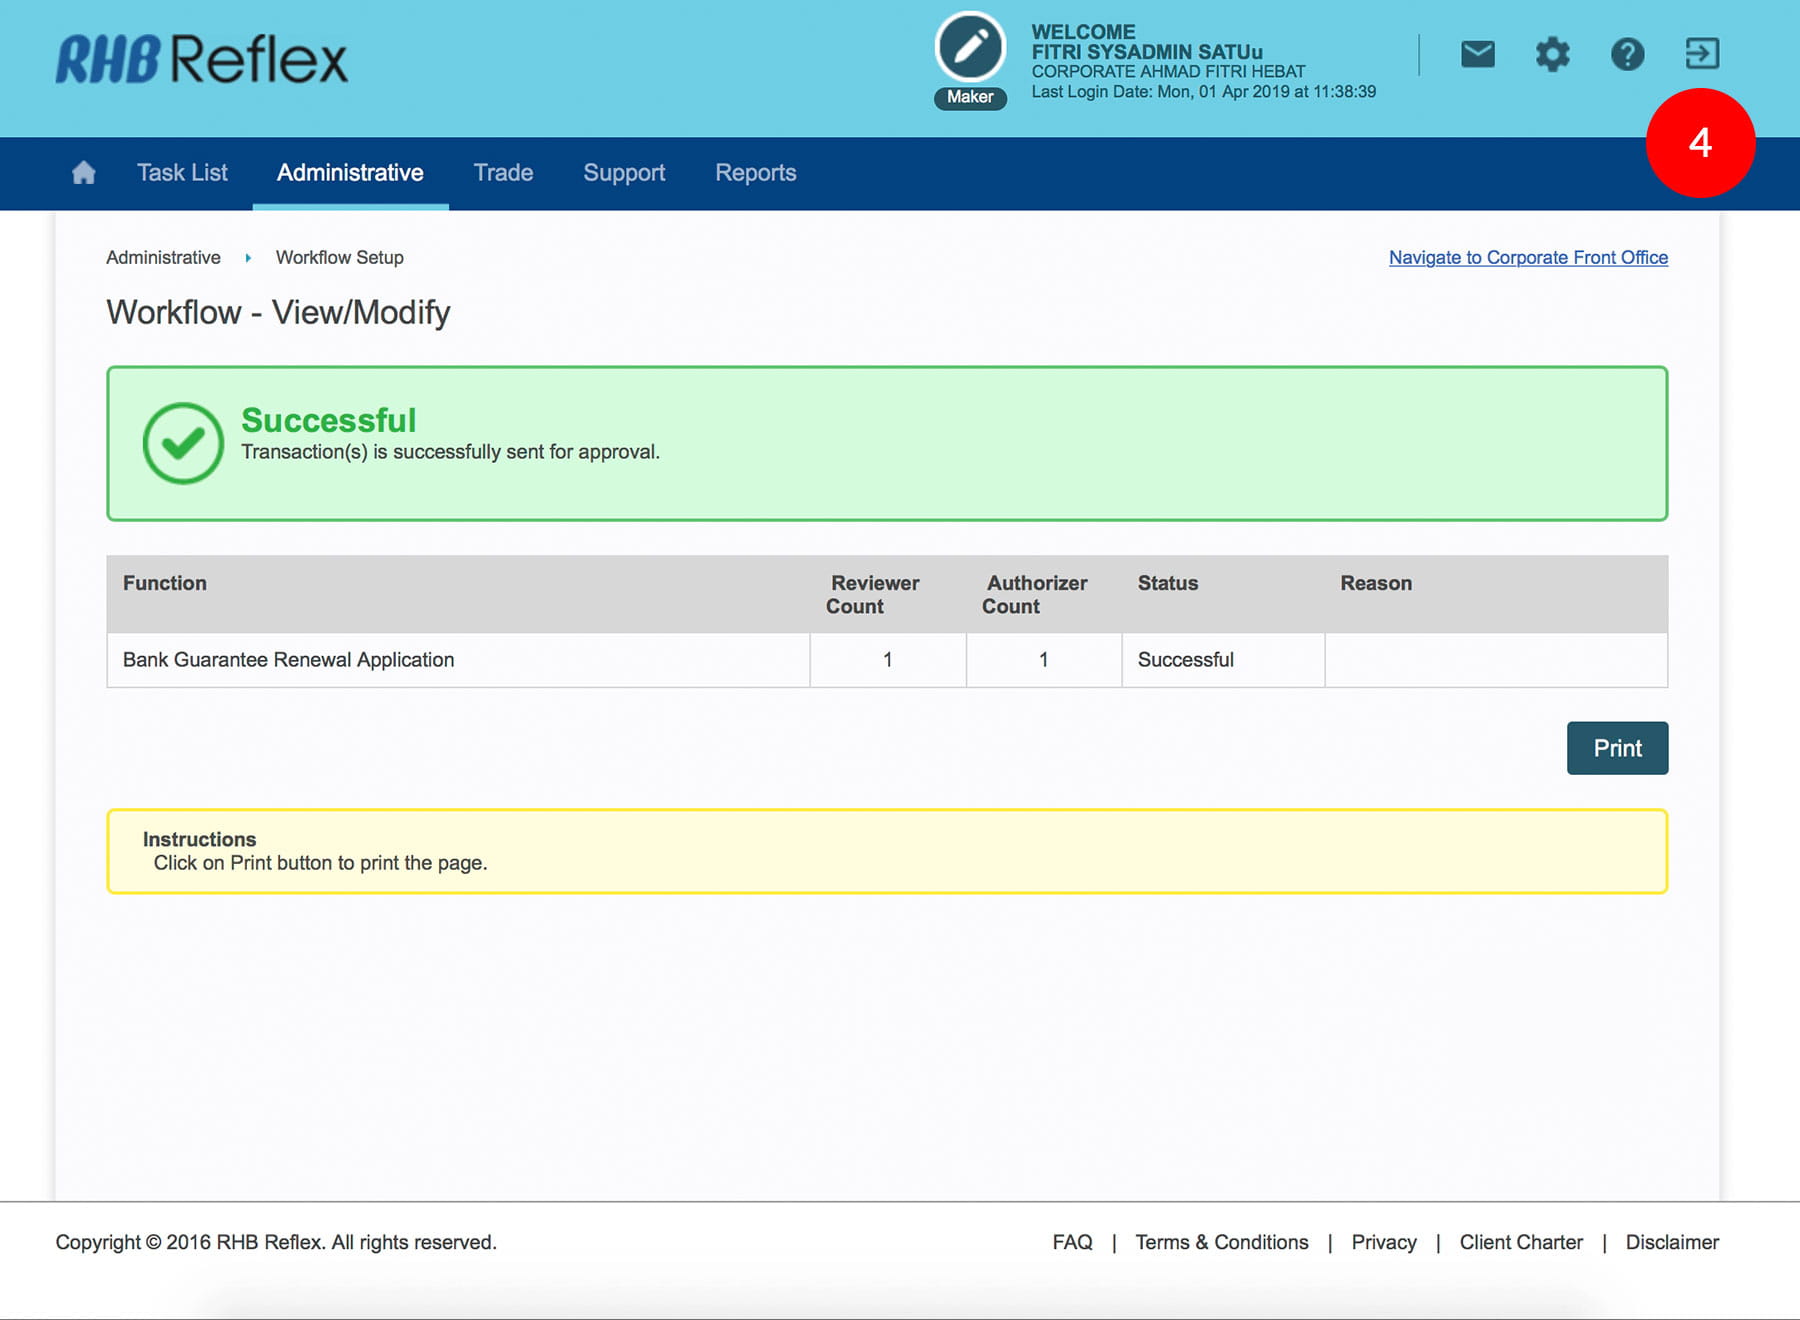Image resolution: width=1800 pixels, height=1320 pixels.
Task: Follow Navigate to Corporate Front Office link
Action: click(x=1527, y=258)
